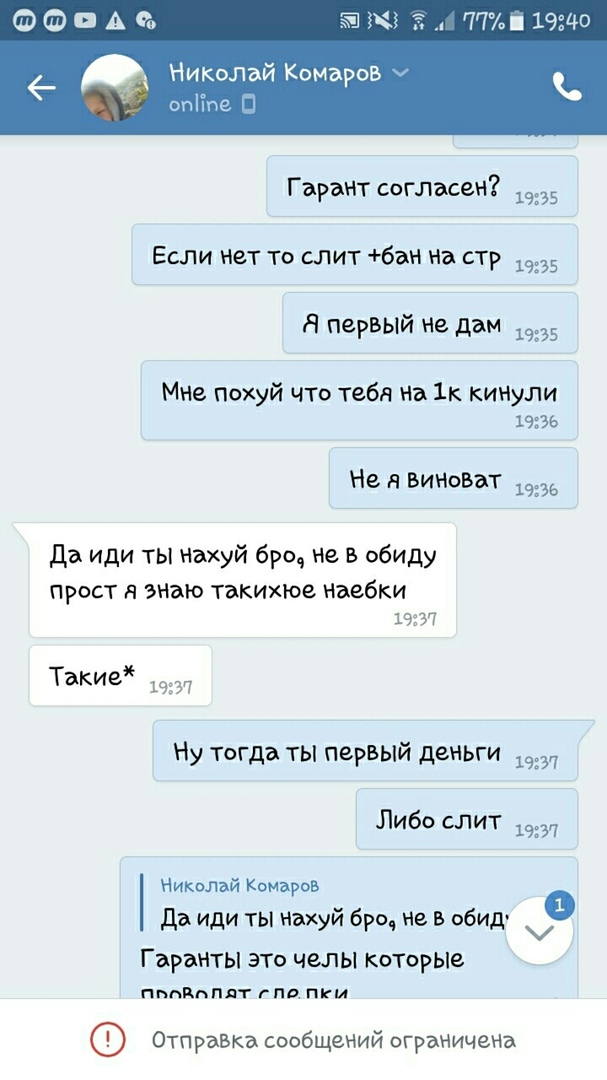The height and width of the screenshot is (1080, 607).
Task: Tap the red warning exclamation icon
Action: coord(109,1039)
